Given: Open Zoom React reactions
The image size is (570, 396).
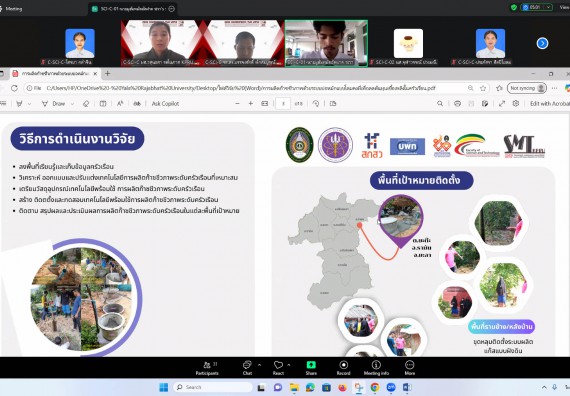Looking at the screenshot, I should point(278,368).
